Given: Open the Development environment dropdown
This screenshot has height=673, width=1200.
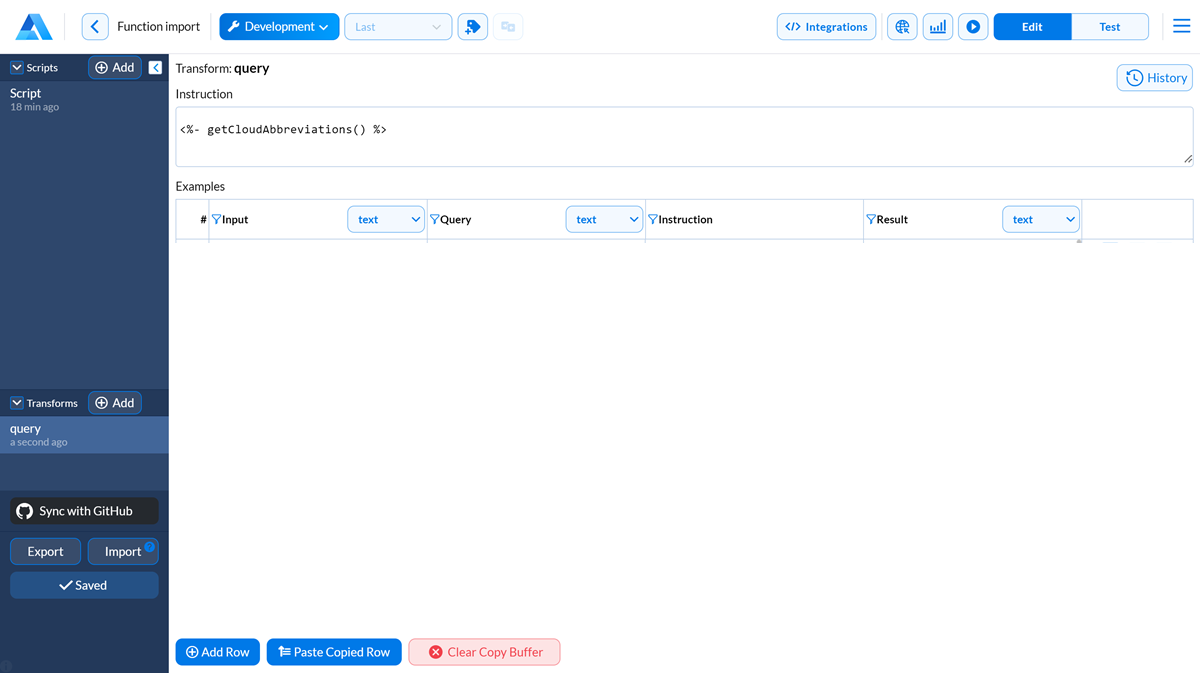Looking at the screenshot, I should point(279,27).
